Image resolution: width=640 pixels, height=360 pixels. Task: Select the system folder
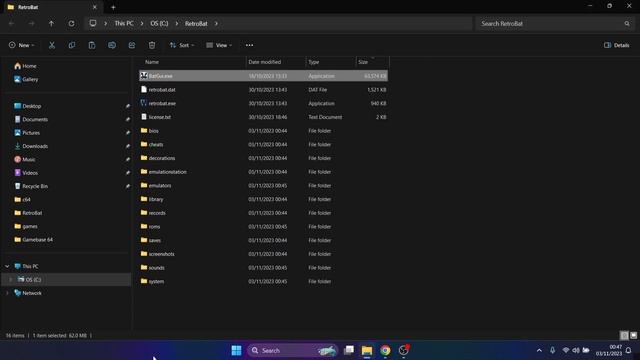tap(263, 282)
